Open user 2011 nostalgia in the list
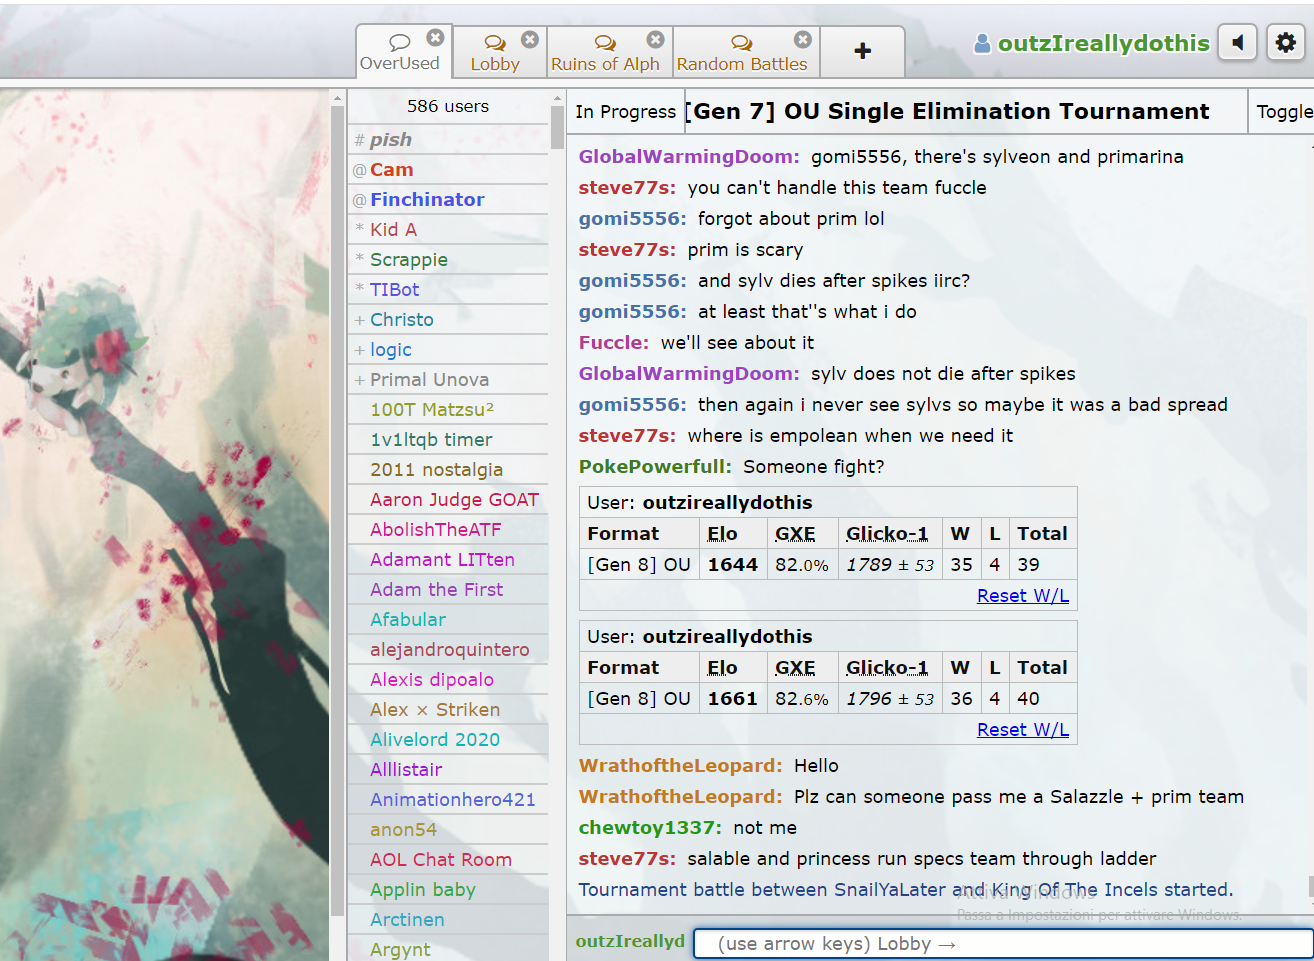 click(448, 469)
